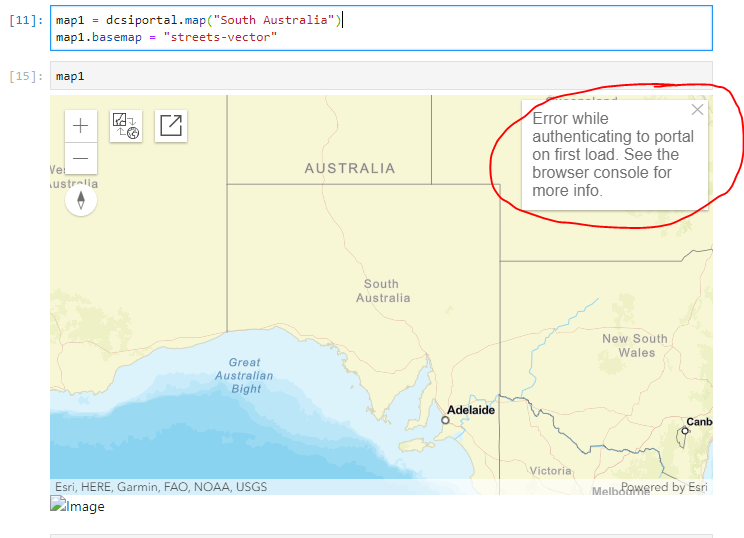This screenshot has width=744, height=538.
Task: Select the map1 output cell 15
Action: (x=381, y=76)
